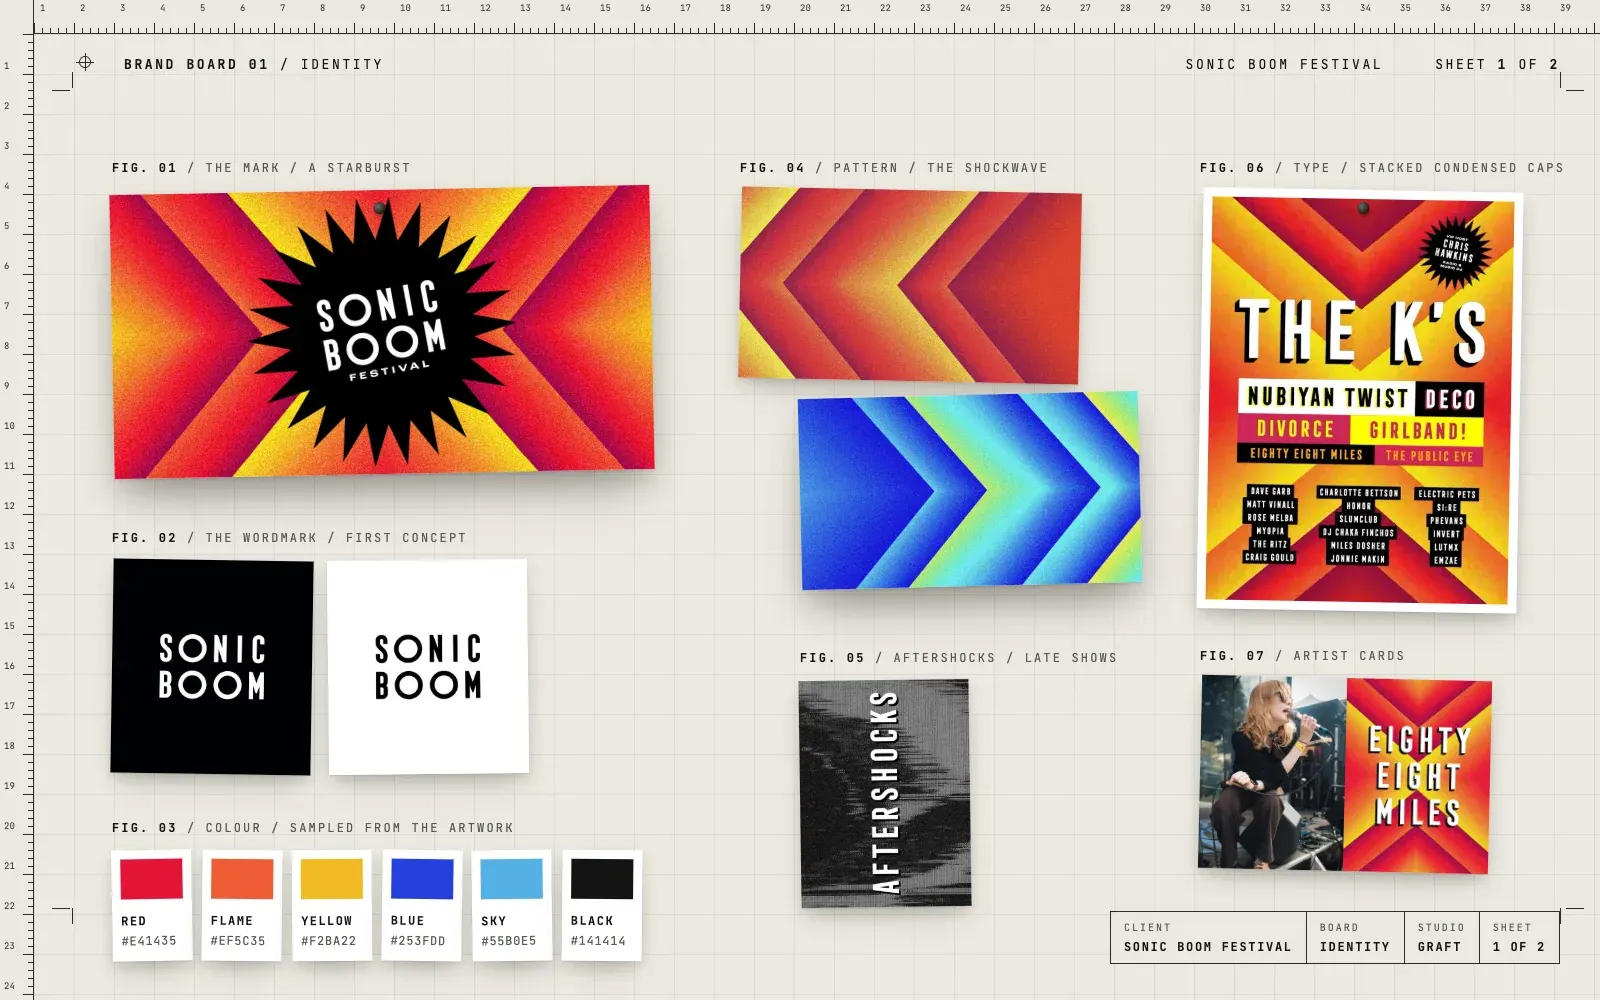Click the 'GIRLBAND!' label on the poster
This screenshot has height=1000, width=1600.
click(1417, 431)
